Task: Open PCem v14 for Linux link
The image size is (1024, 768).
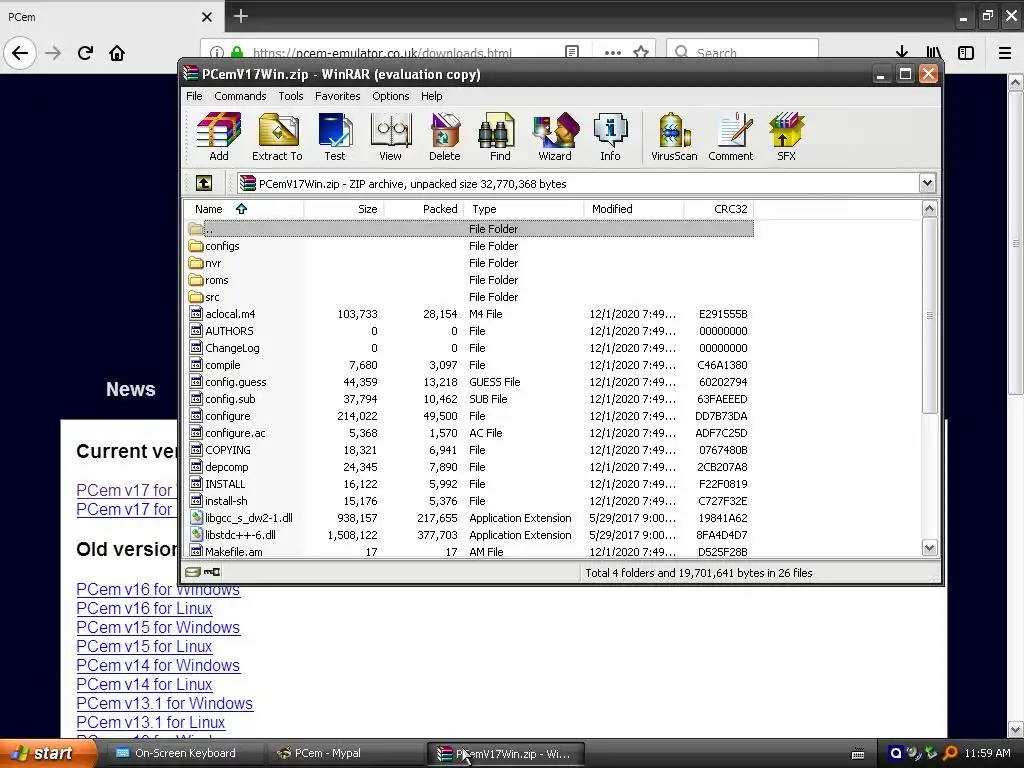Action: [x=144, y=684]
